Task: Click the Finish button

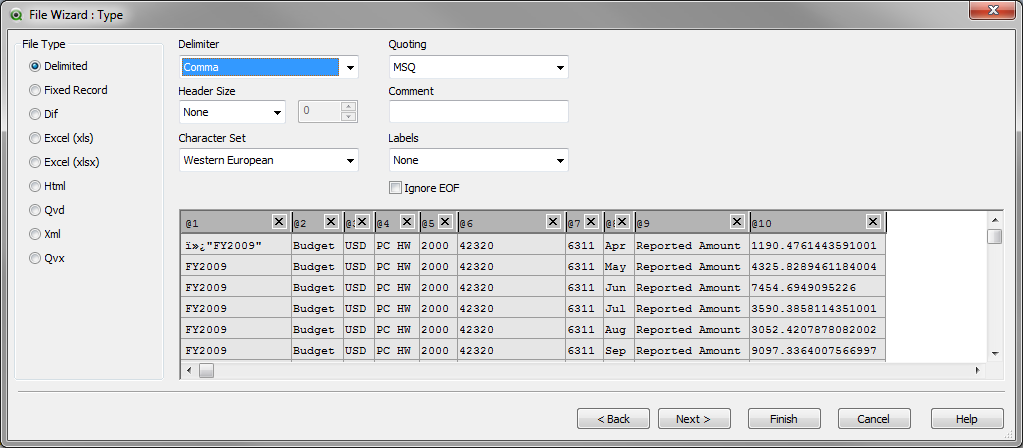Action: tap(784, 419)
